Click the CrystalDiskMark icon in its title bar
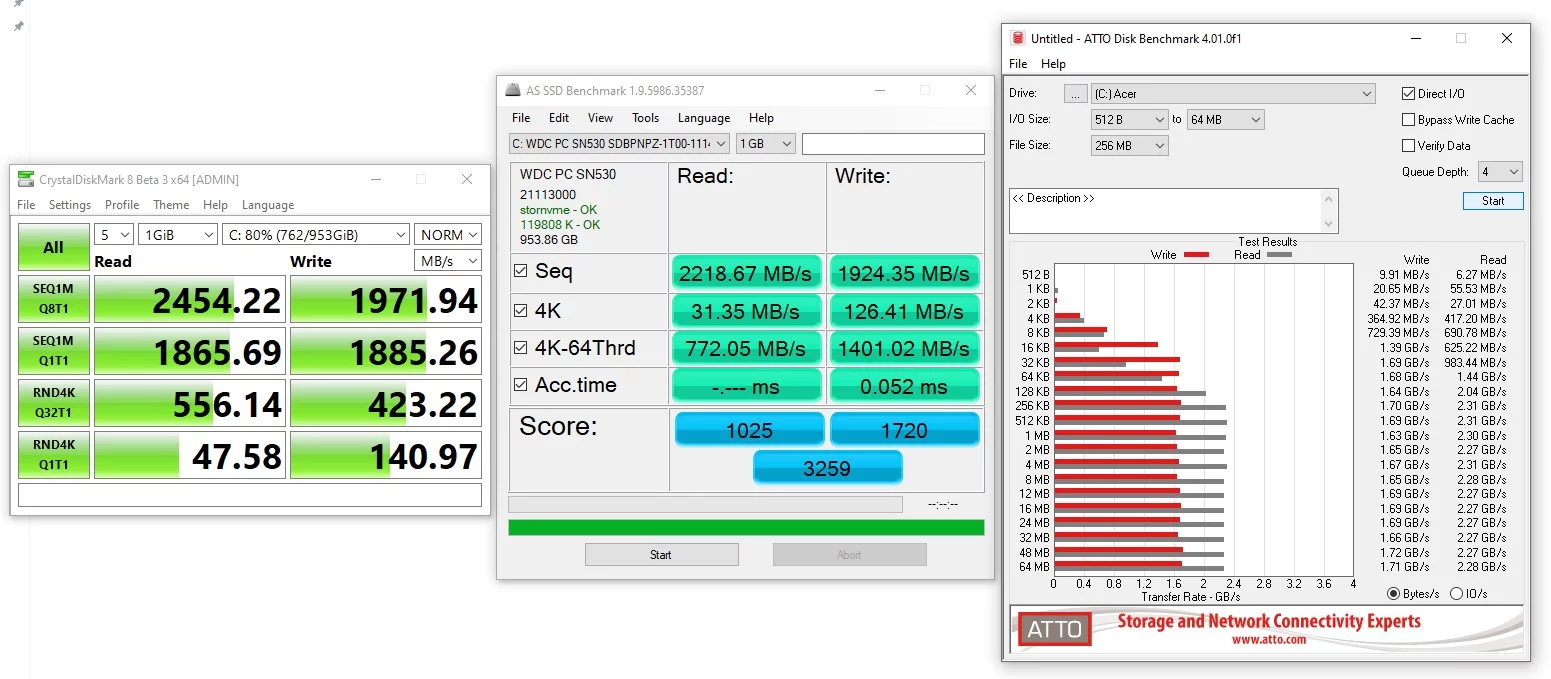 pos(25,179)
